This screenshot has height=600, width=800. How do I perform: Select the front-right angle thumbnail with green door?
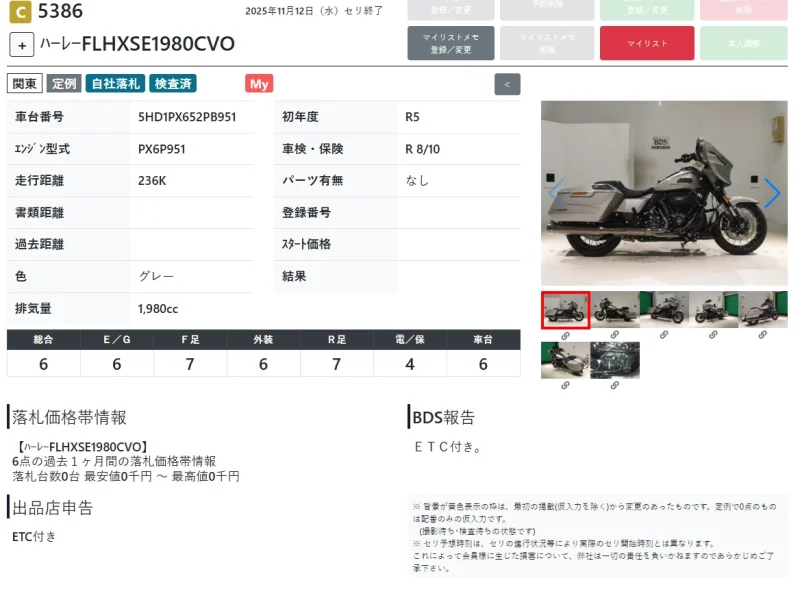pyautogui.click(x=664, y=309)
